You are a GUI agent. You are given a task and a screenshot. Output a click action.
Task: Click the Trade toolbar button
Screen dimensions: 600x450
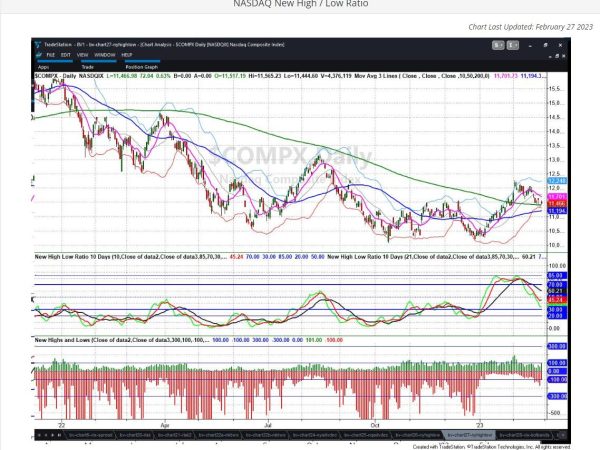[85, 68]
